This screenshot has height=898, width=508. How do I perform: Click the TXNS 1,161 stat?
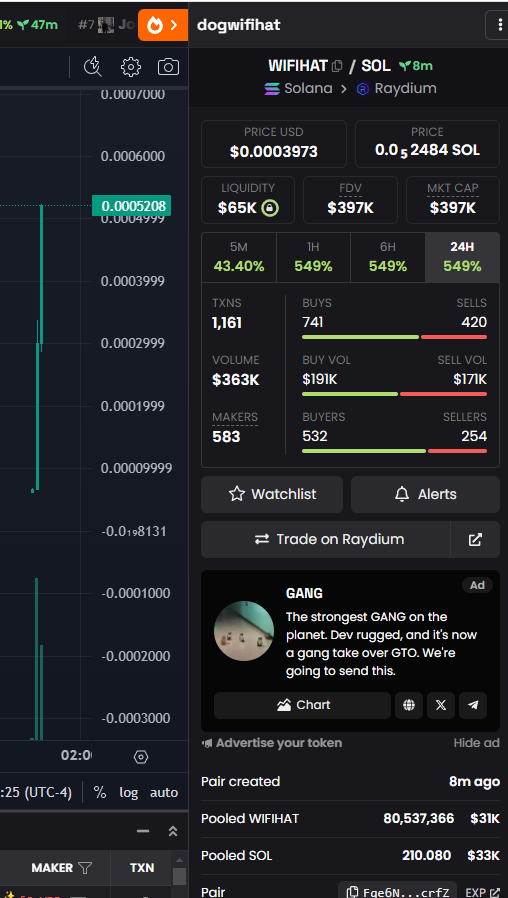coord(227,313)
